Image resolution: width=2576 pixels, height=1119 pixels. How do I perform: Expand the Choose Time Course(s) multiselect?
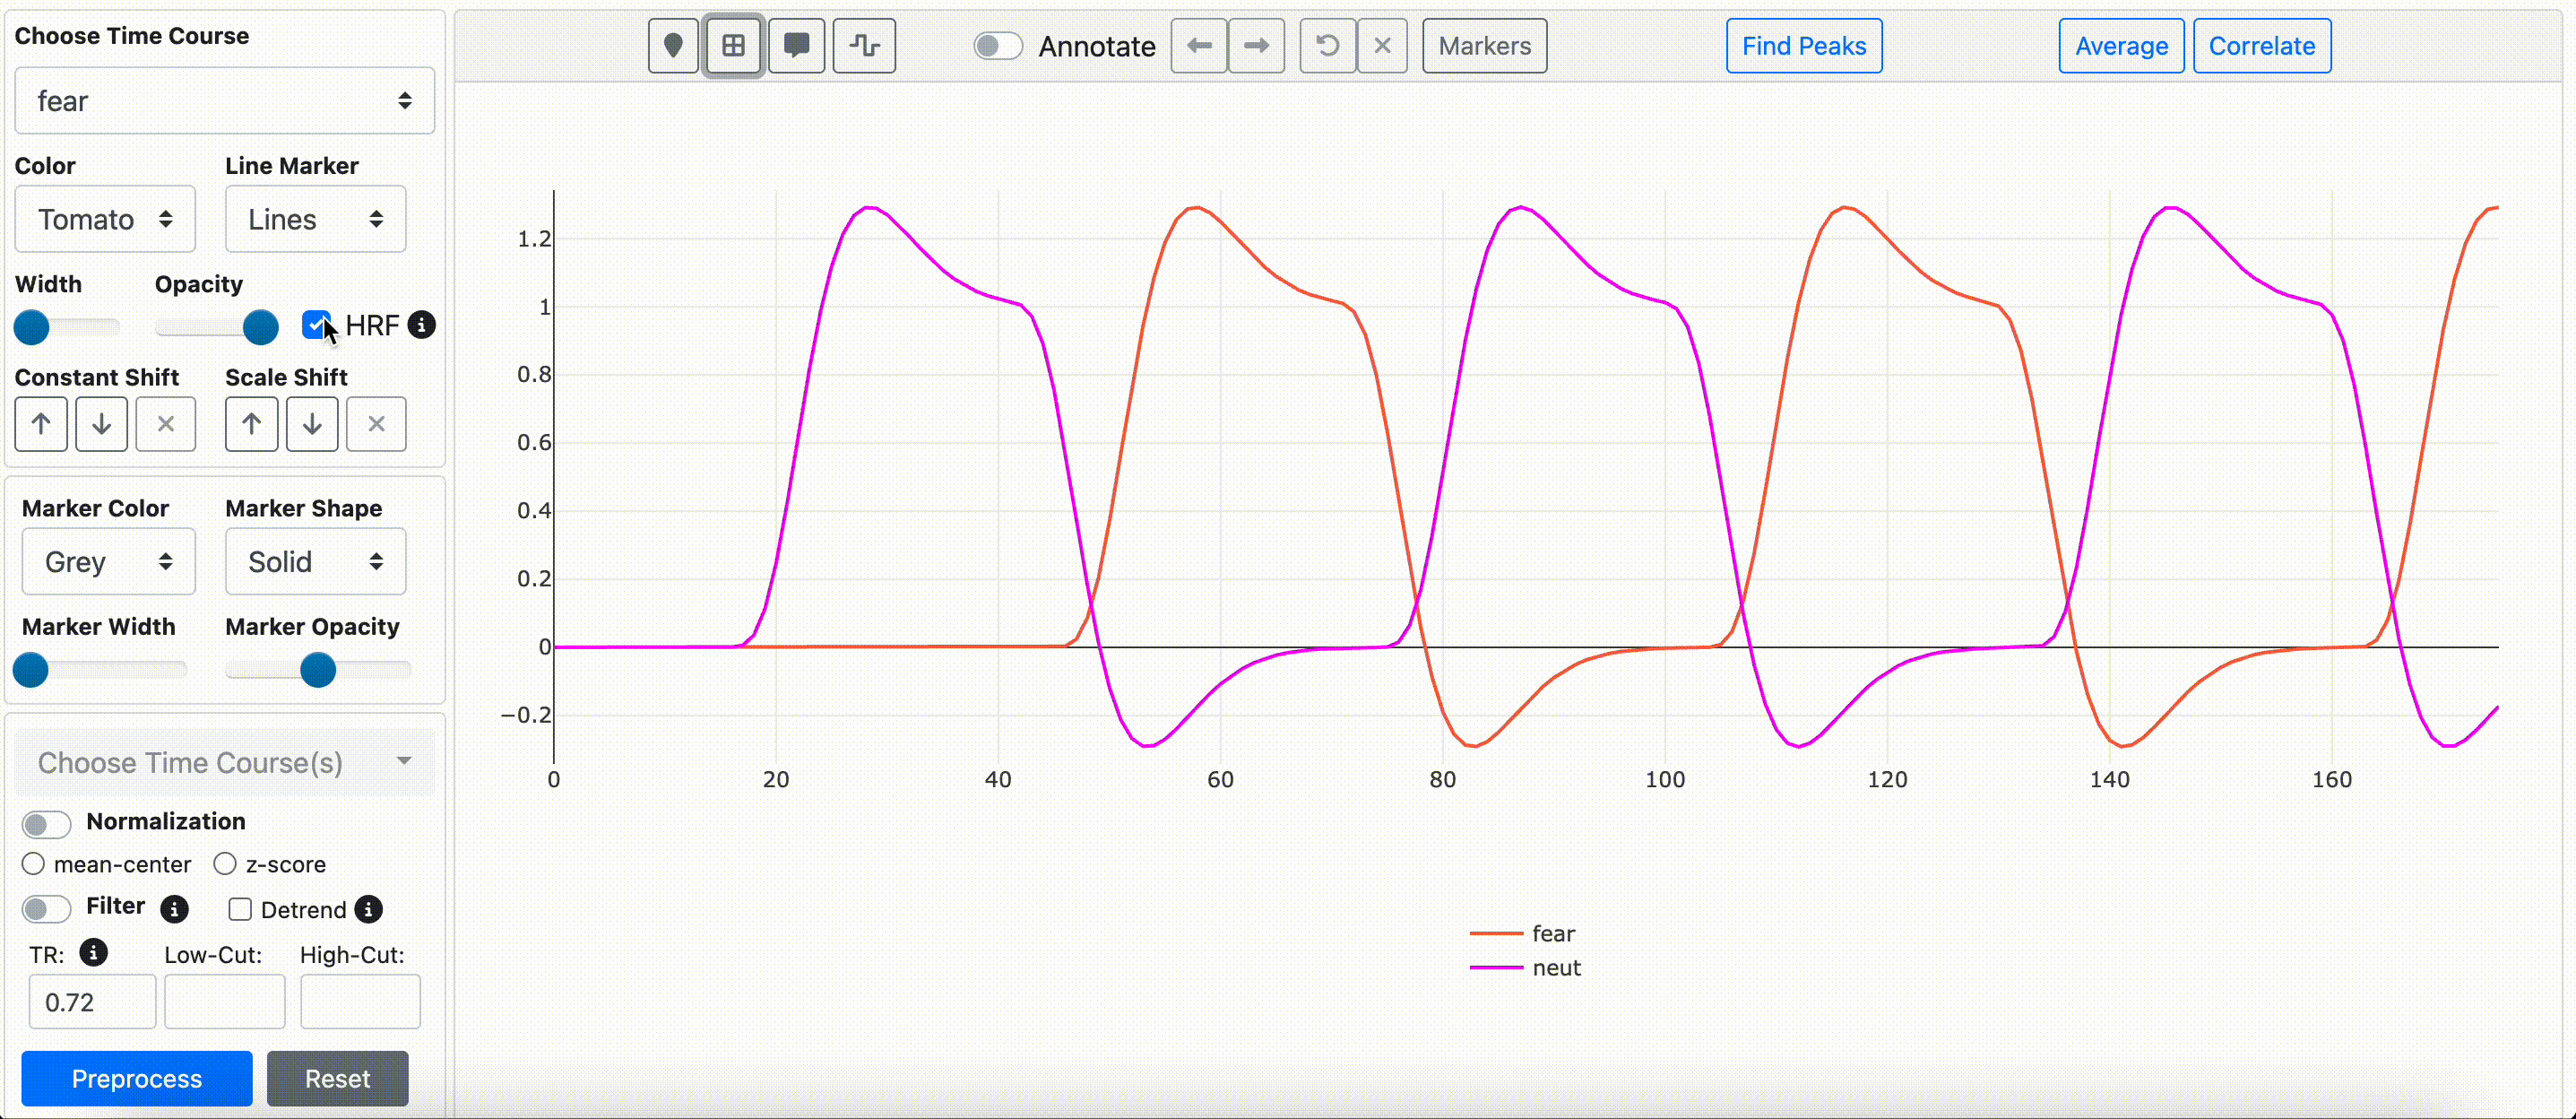coord(224,762)
